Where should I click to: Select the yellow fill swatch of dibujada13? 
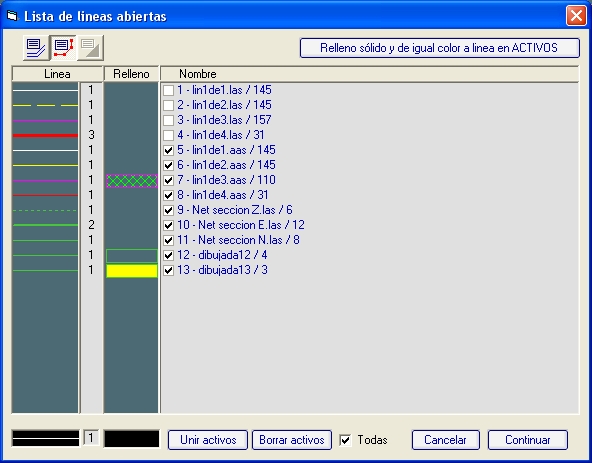point(132,271)
